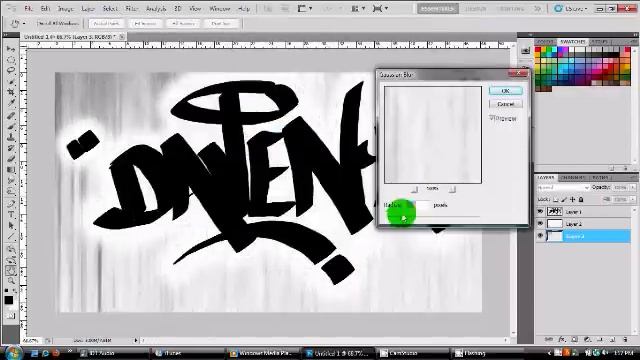Screen dimensions: 640x360
Task: Toggle lock image pixels brush icon
Action: click(x=564, y=200)
